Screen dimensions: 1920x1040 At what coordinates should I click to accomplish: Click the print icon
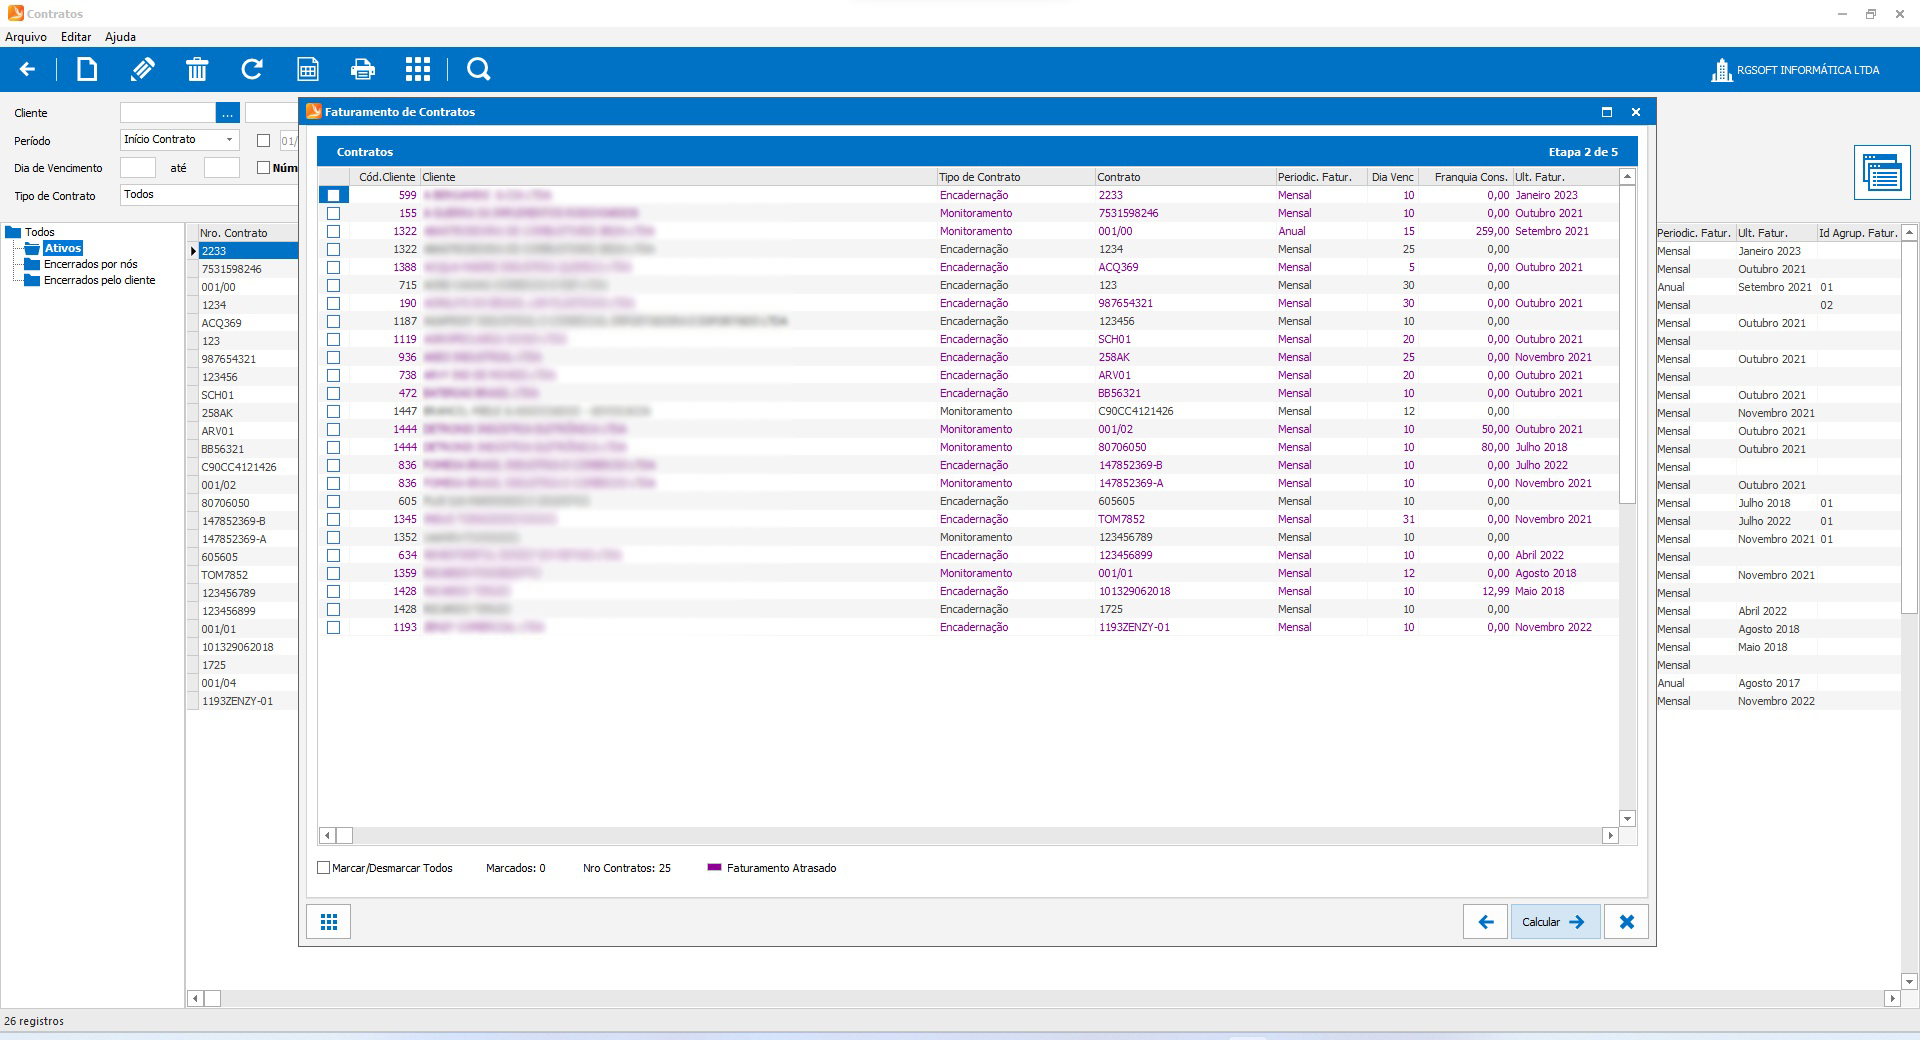[363, 69]
